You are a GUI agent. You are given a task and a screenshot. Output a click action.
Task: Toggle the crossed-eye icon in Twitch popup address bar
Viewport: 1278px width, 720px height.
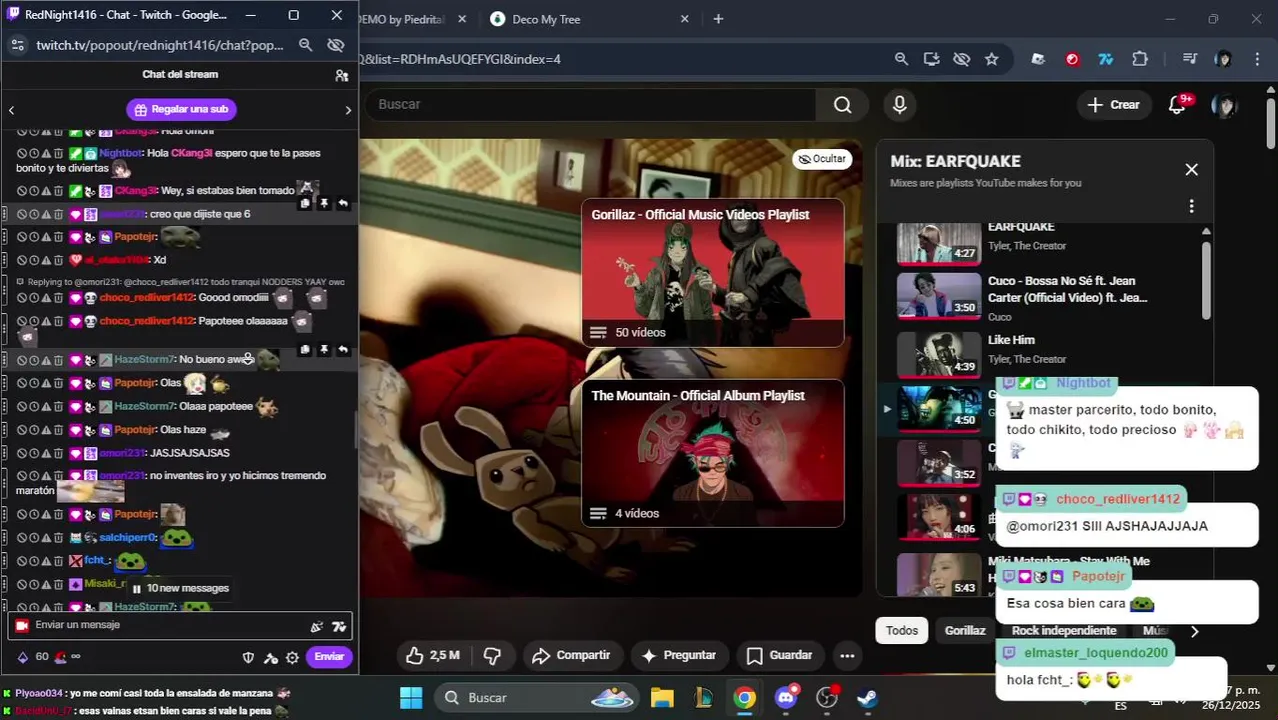(x=336, y=45)
